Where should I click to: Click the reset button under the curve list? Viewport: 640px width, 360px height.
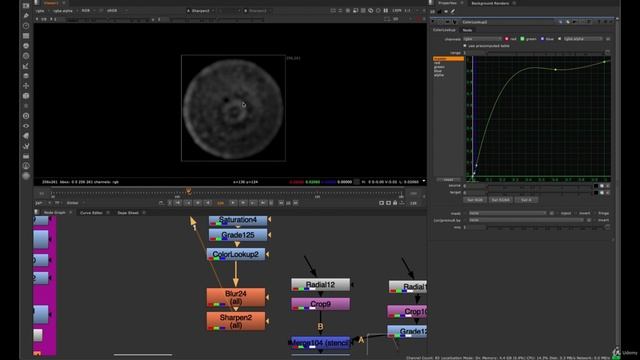[x=448, y=180]
